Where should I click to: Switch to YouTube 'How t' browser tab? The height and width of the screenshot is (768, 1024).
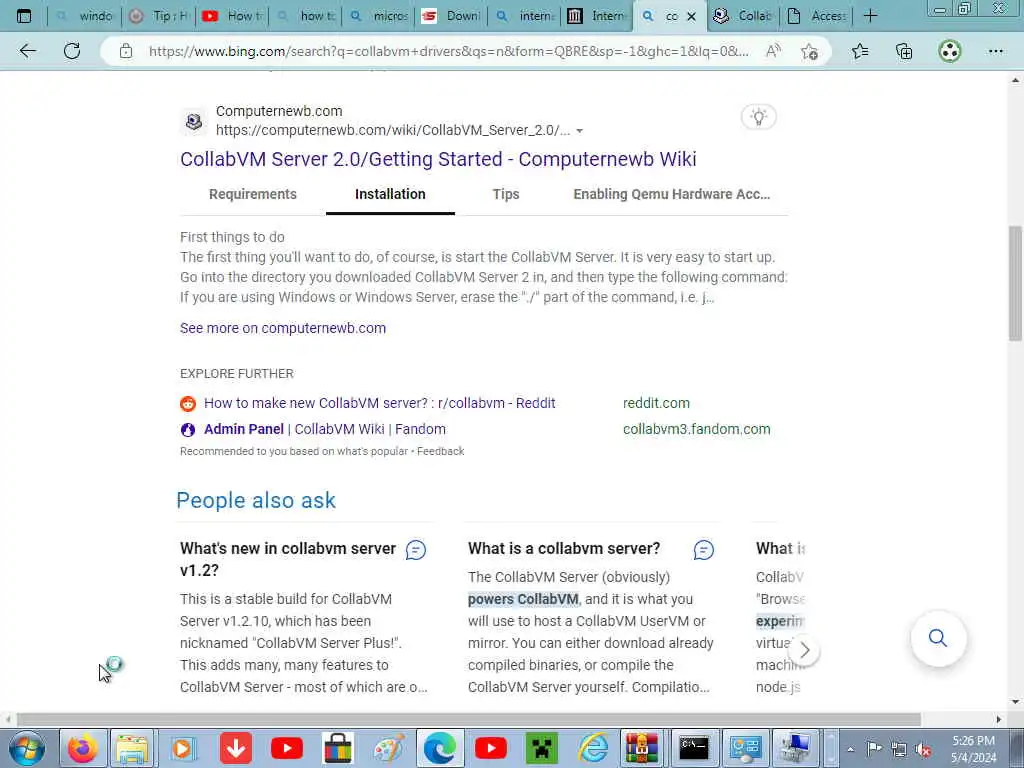[x=232, y=16]
